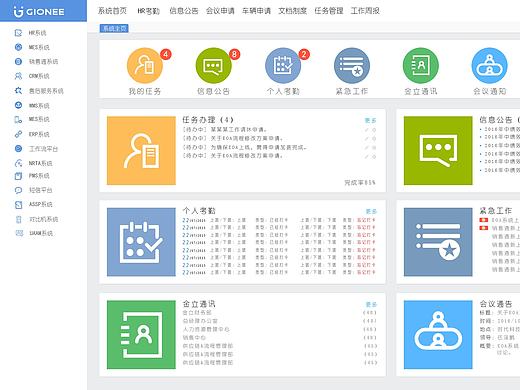Viewport: 520px width, 390px height.
Task: Click the 金立通讯 card heading
Action: coord(199,304)
